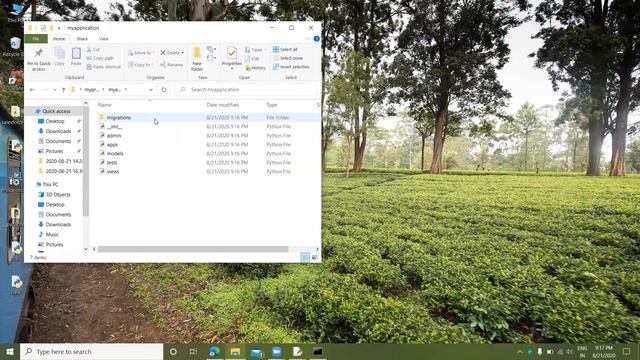Click the Refresh button beside the address bar

pyautogui.click(x=164, y=89)
